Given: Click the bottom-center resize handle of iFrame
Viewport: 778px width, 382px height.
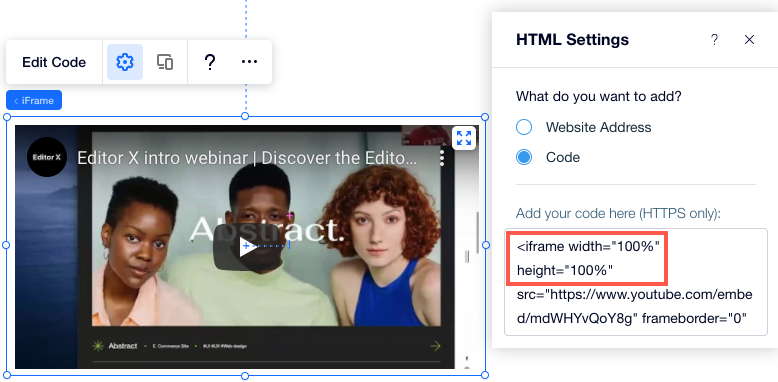Looking at the screenshot, I should click(245, 376).
